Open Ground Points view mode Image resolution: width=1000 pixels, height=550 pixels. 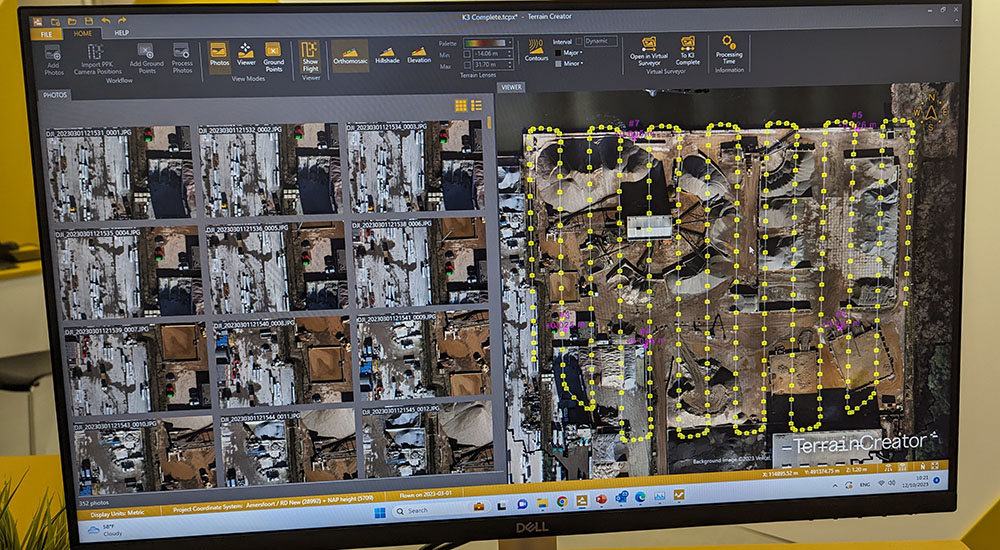coord(273,57)
